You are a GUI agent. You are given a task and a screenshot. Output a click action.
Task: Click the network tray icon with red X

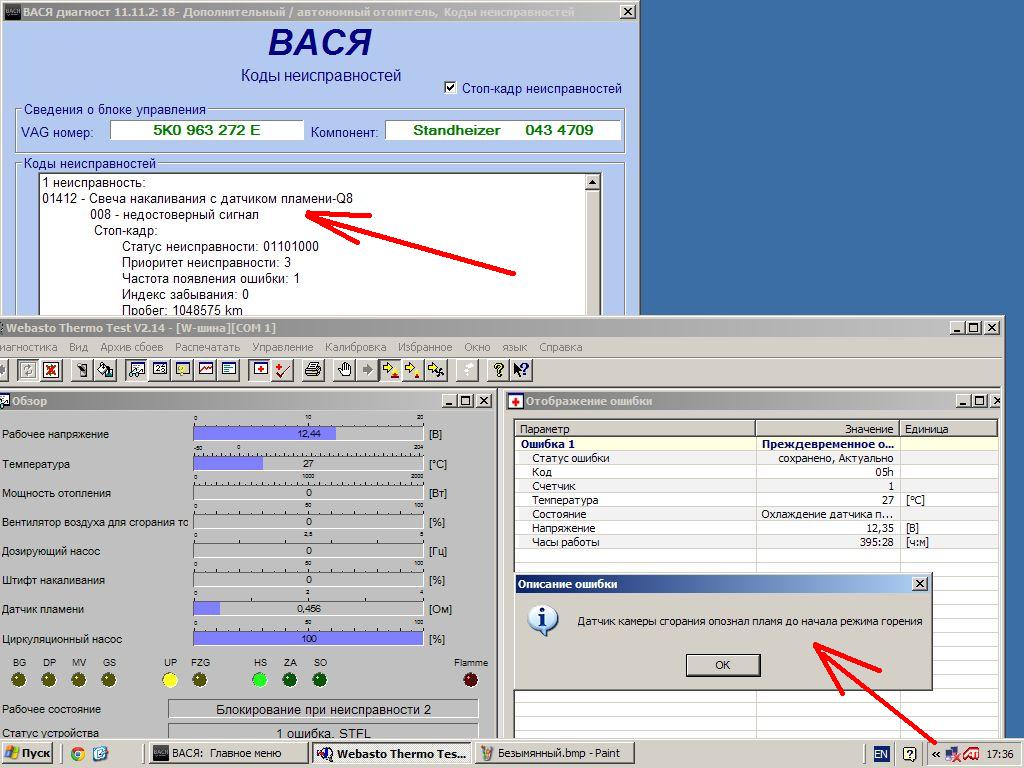pos(953,754)
